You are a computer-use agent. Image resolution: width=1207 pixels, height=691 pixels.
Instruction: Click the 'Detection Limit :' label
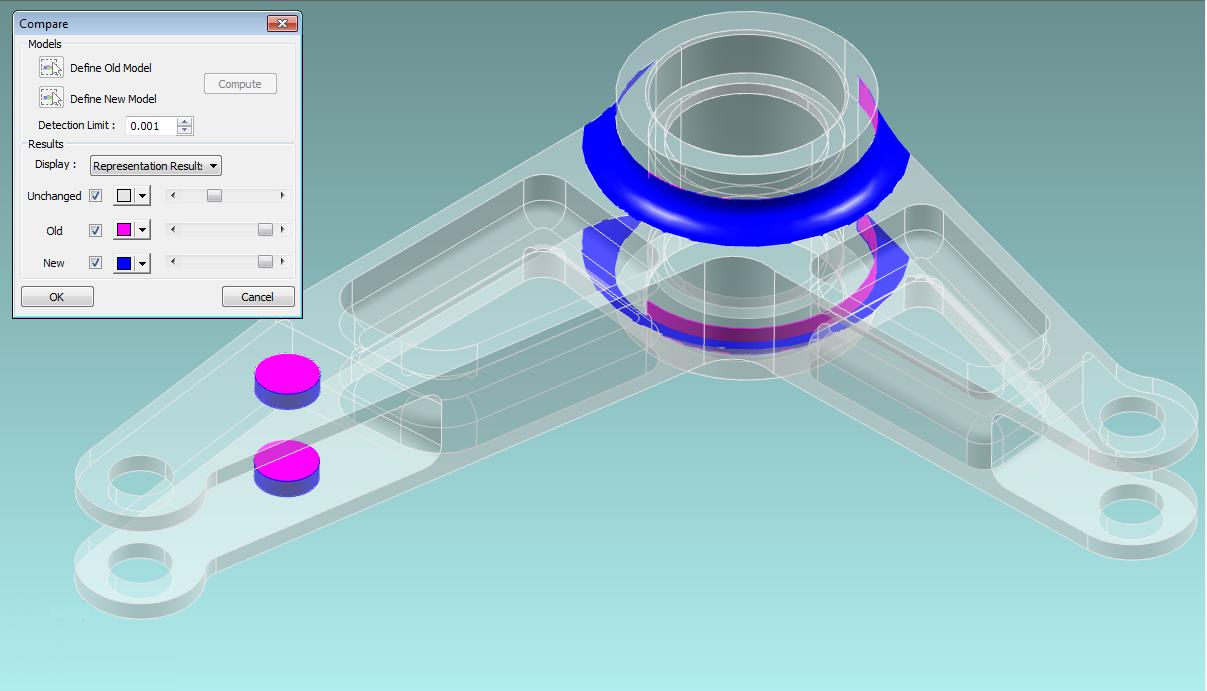coord(77,126)
